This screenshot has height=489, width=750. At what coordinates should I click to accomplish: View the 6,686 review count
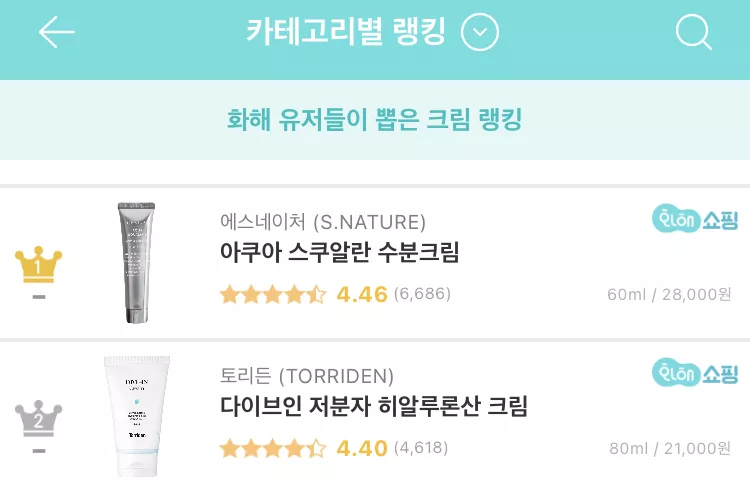pos(422,294)
